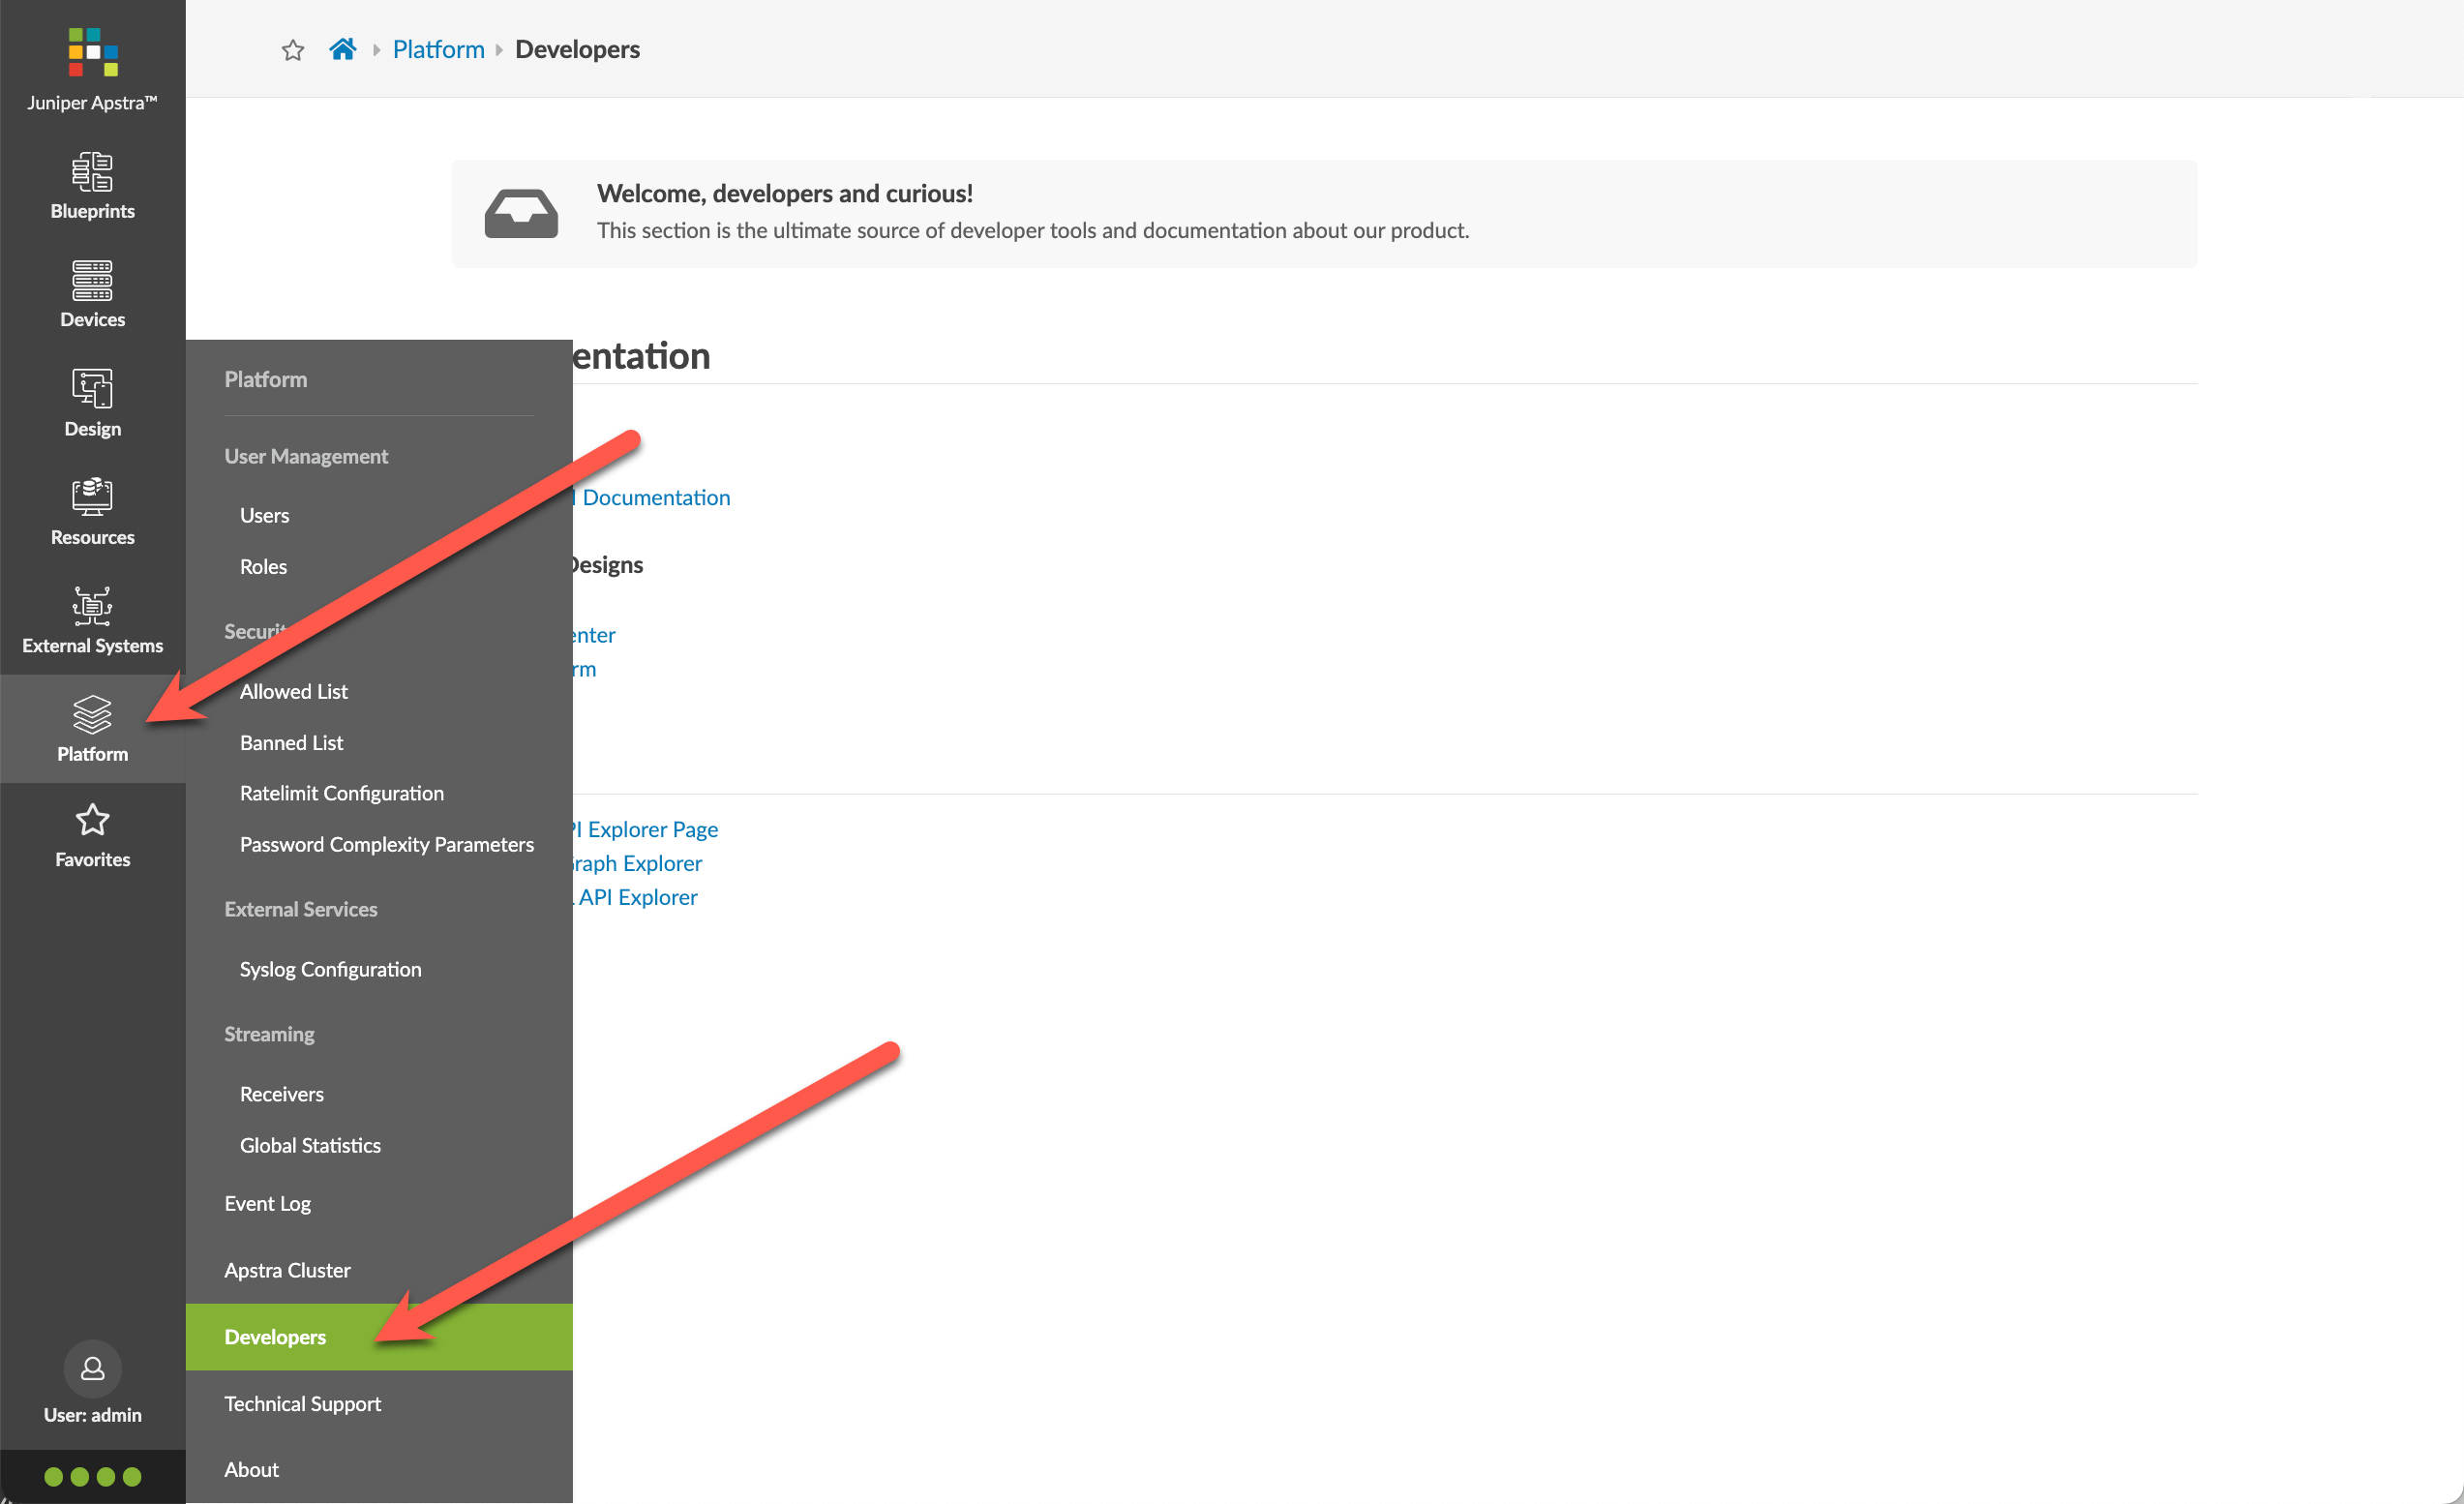Click Platform link in the breadcrumb
The width and height of the screenshot is (2464, 1504).
point(439,49)
